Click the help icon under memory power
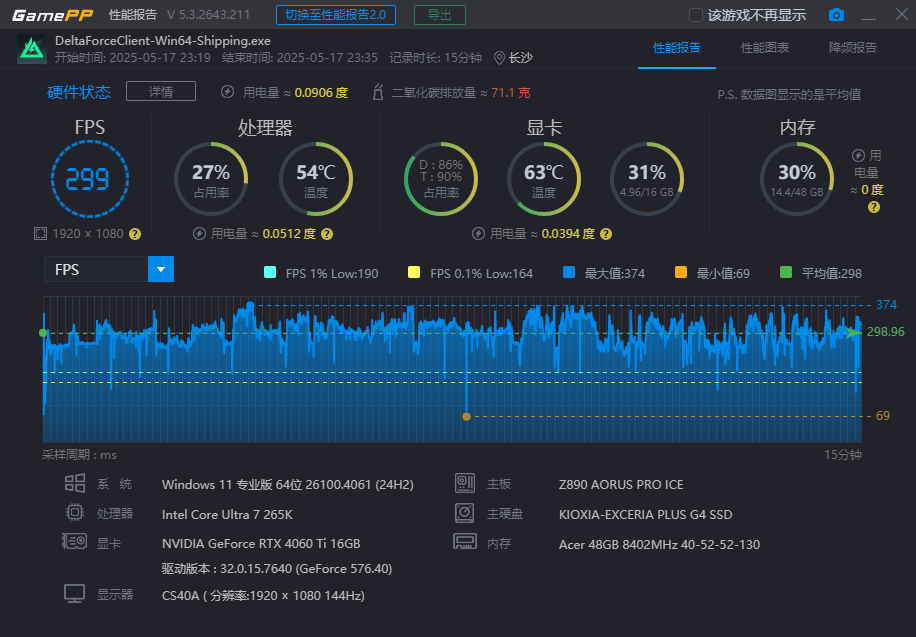The width and height of the screenshot is (916, 637). tap(874, 207)
